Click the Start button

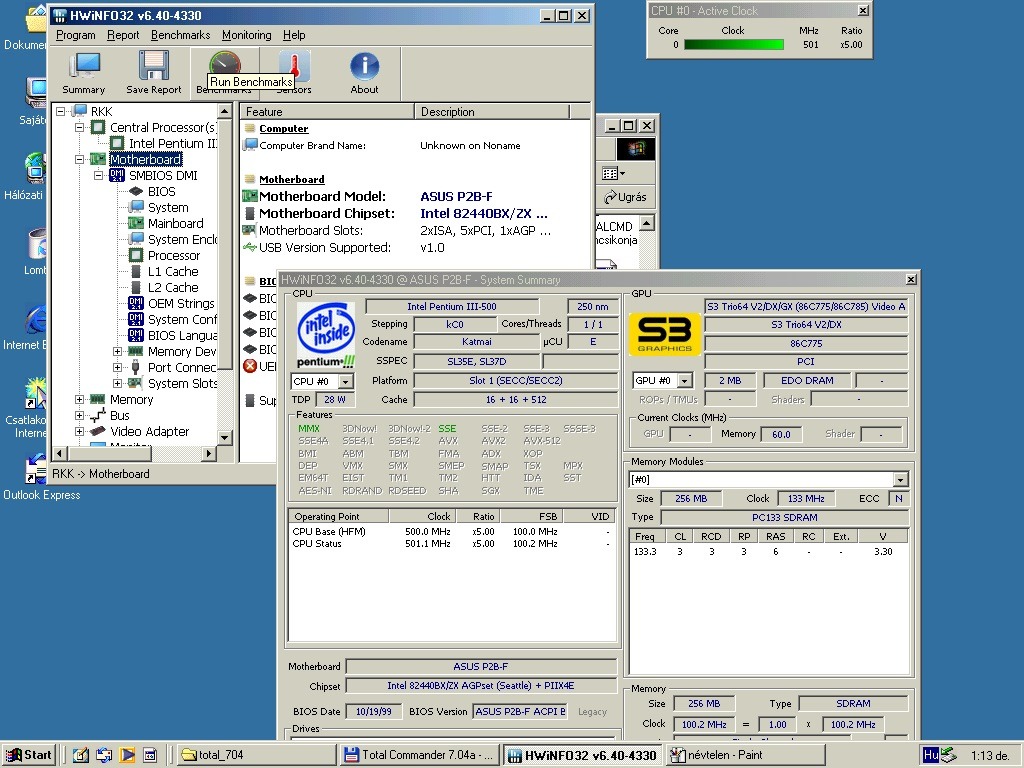[x=29, y=755]
